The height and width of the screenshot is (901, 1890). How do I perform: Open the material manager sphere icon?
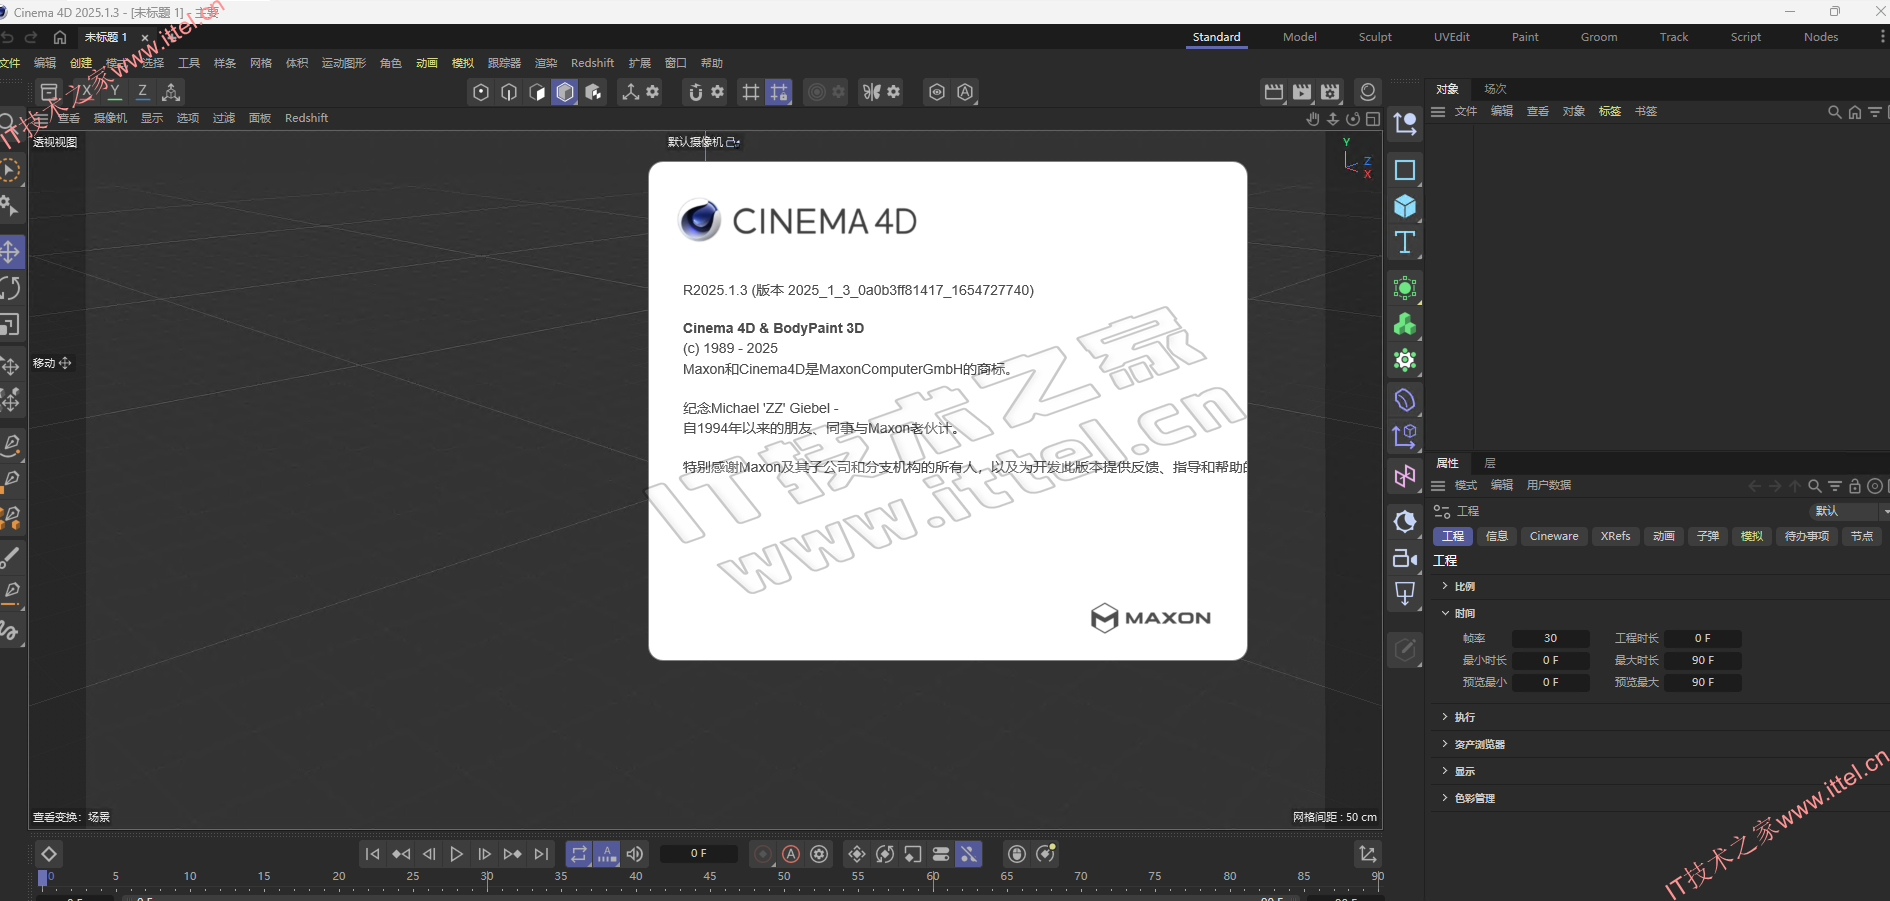[x=1368, y=92]
